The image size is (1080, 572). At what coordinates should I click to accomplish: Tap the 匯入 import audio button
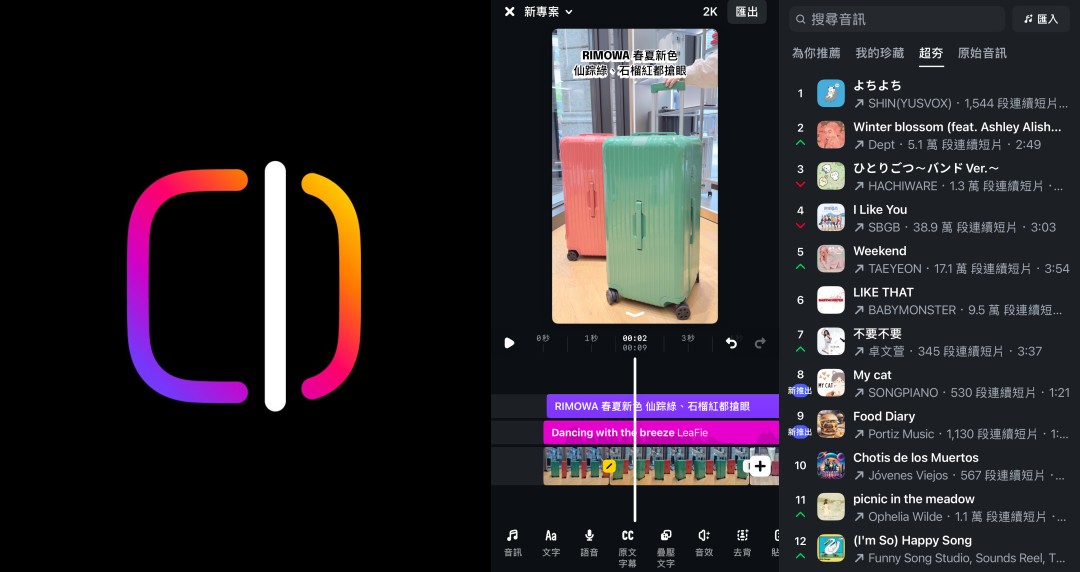pyautogui.click(x=1041, y=19)
